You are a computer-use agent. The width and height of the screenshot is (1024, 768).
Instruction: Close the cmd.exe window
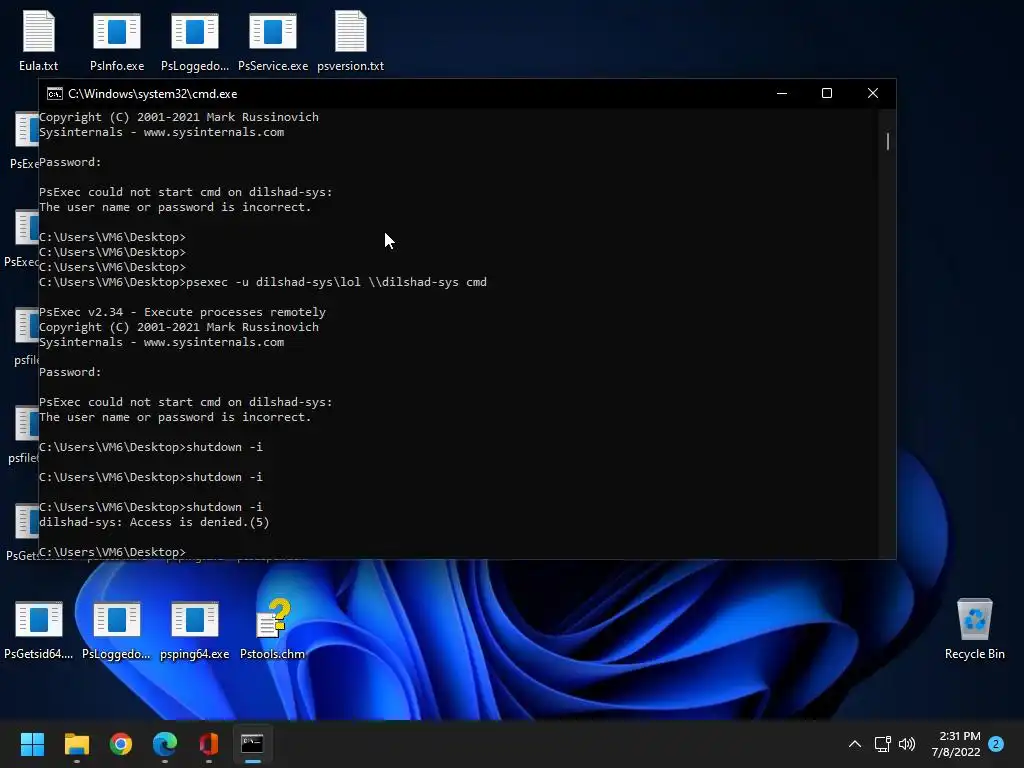[x=872, y=93]
